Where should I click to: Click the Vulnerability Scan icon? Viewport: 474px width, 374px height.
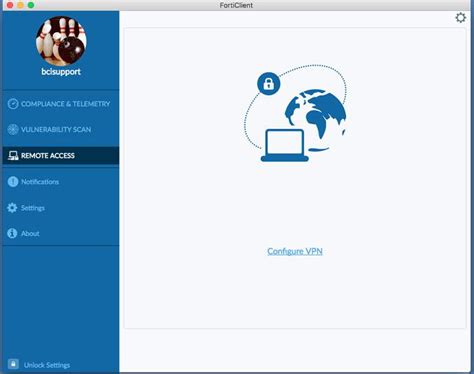(x=13, y=130)
